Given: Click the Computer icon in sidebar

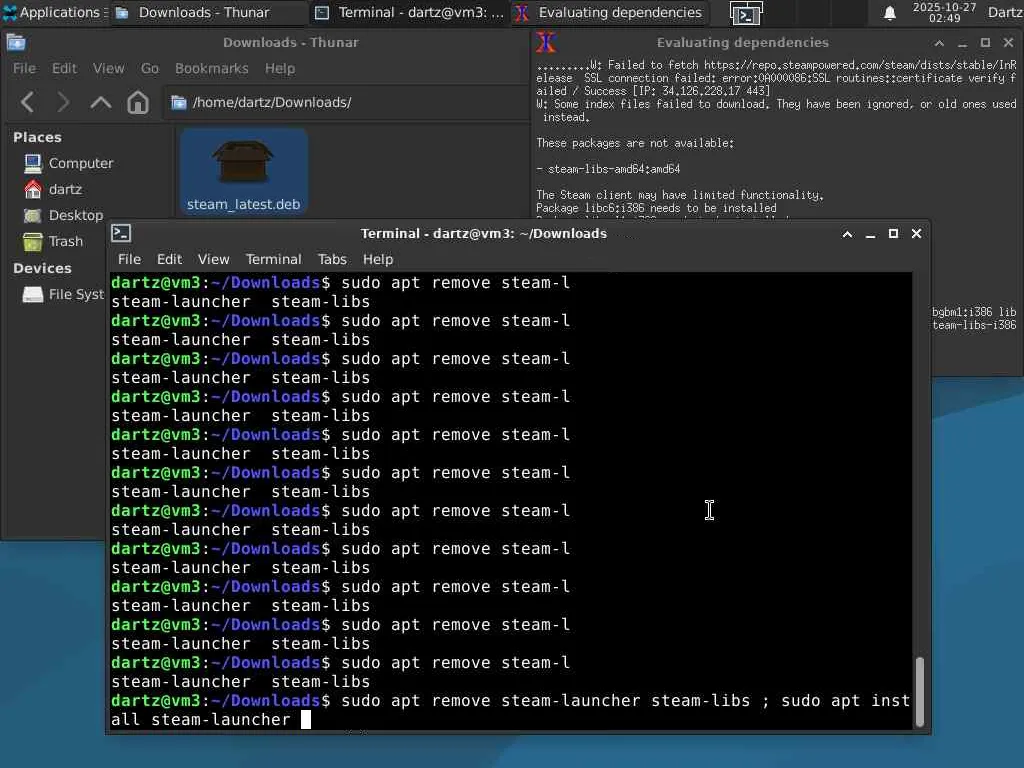Looking at the screenshot, I should tap(33, 163).
